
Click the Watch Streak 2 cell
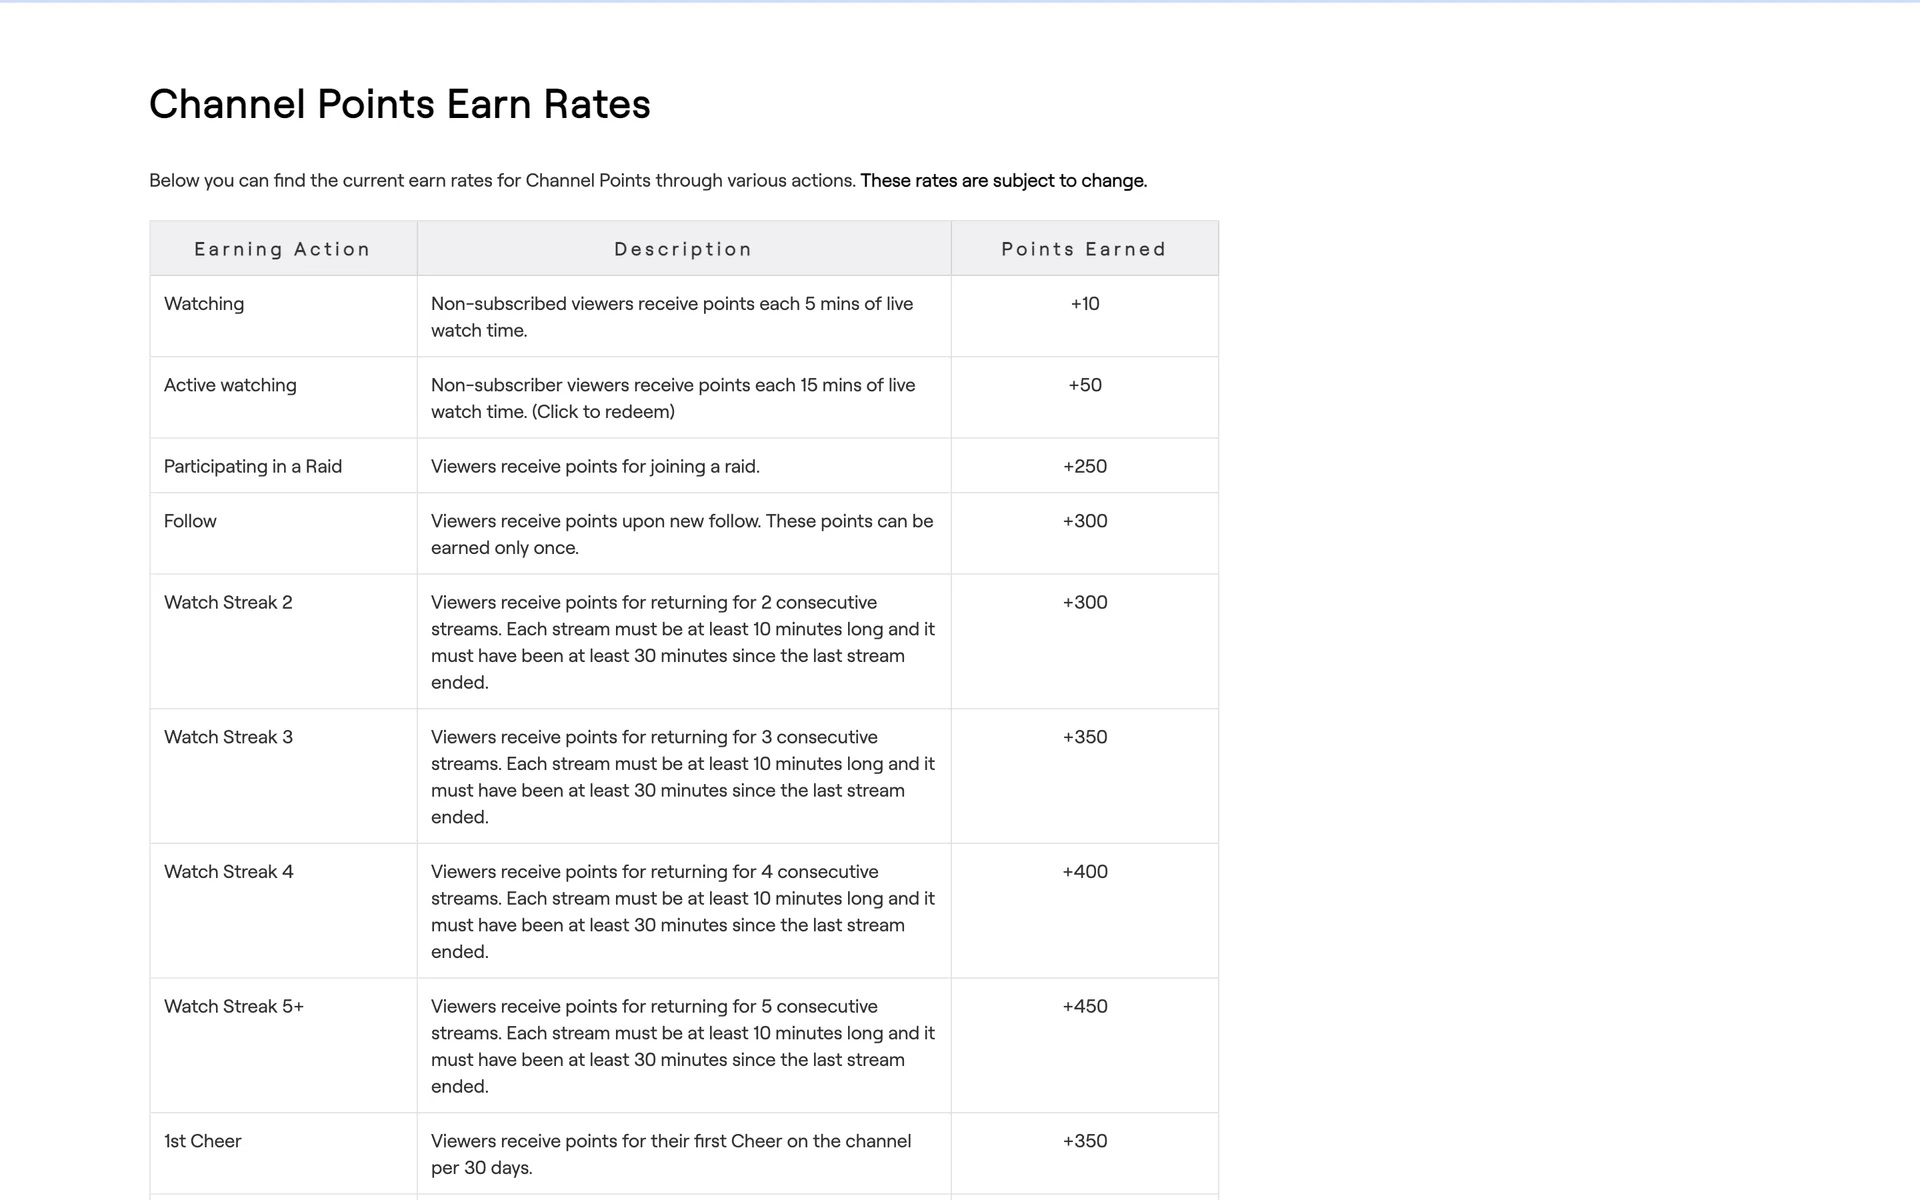coord(228,602)
